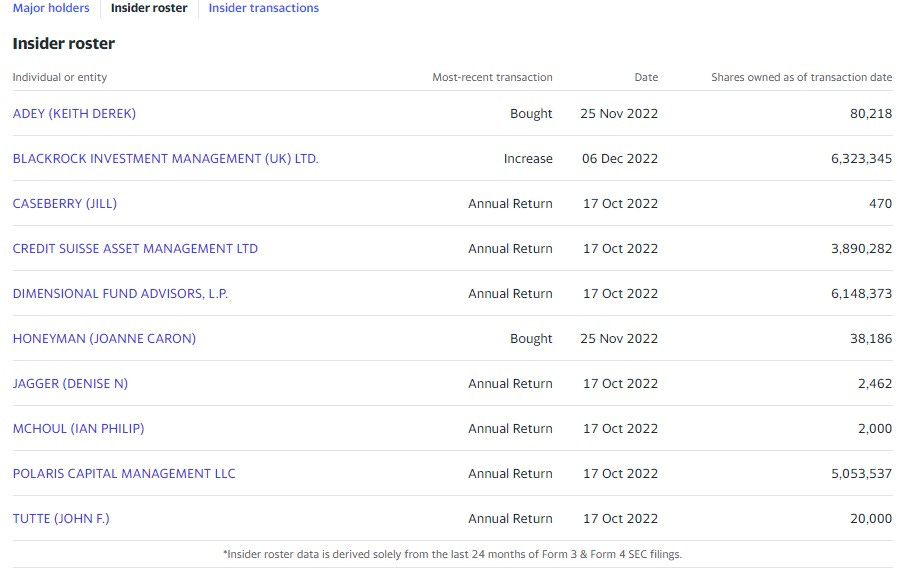
Task: Select shares value 6,148,373 for Dimensional
Action: coord(861,293)
